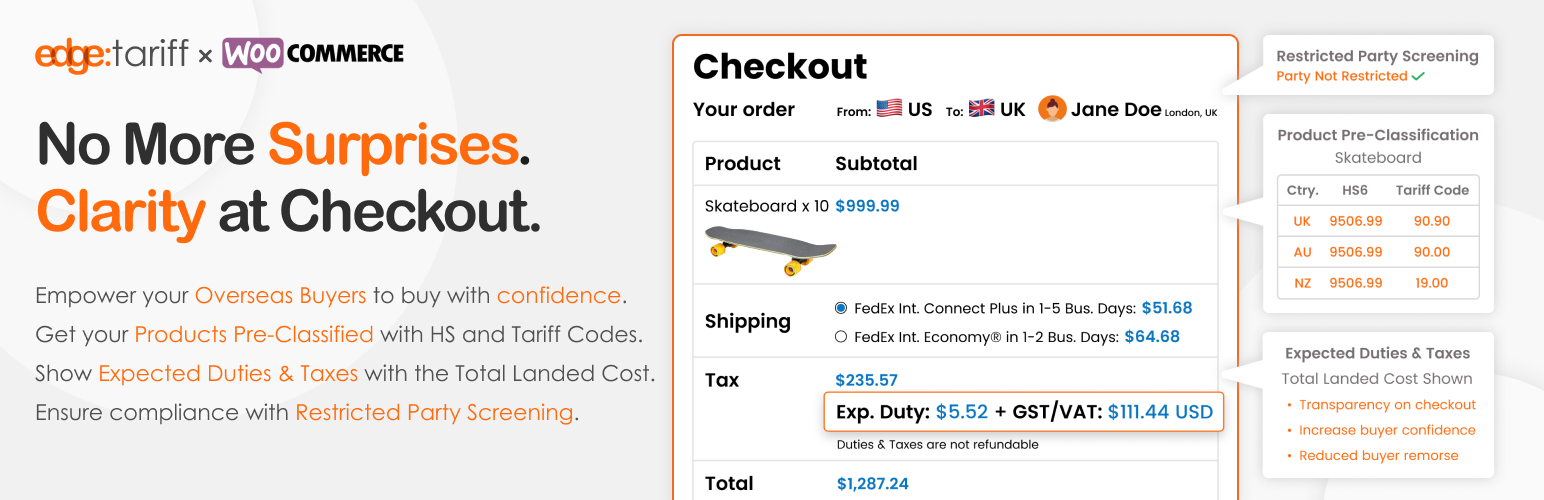Screen dimensions: 1544x500
Task: Click the $1,287.24 total amount
Action: [872, 484]
